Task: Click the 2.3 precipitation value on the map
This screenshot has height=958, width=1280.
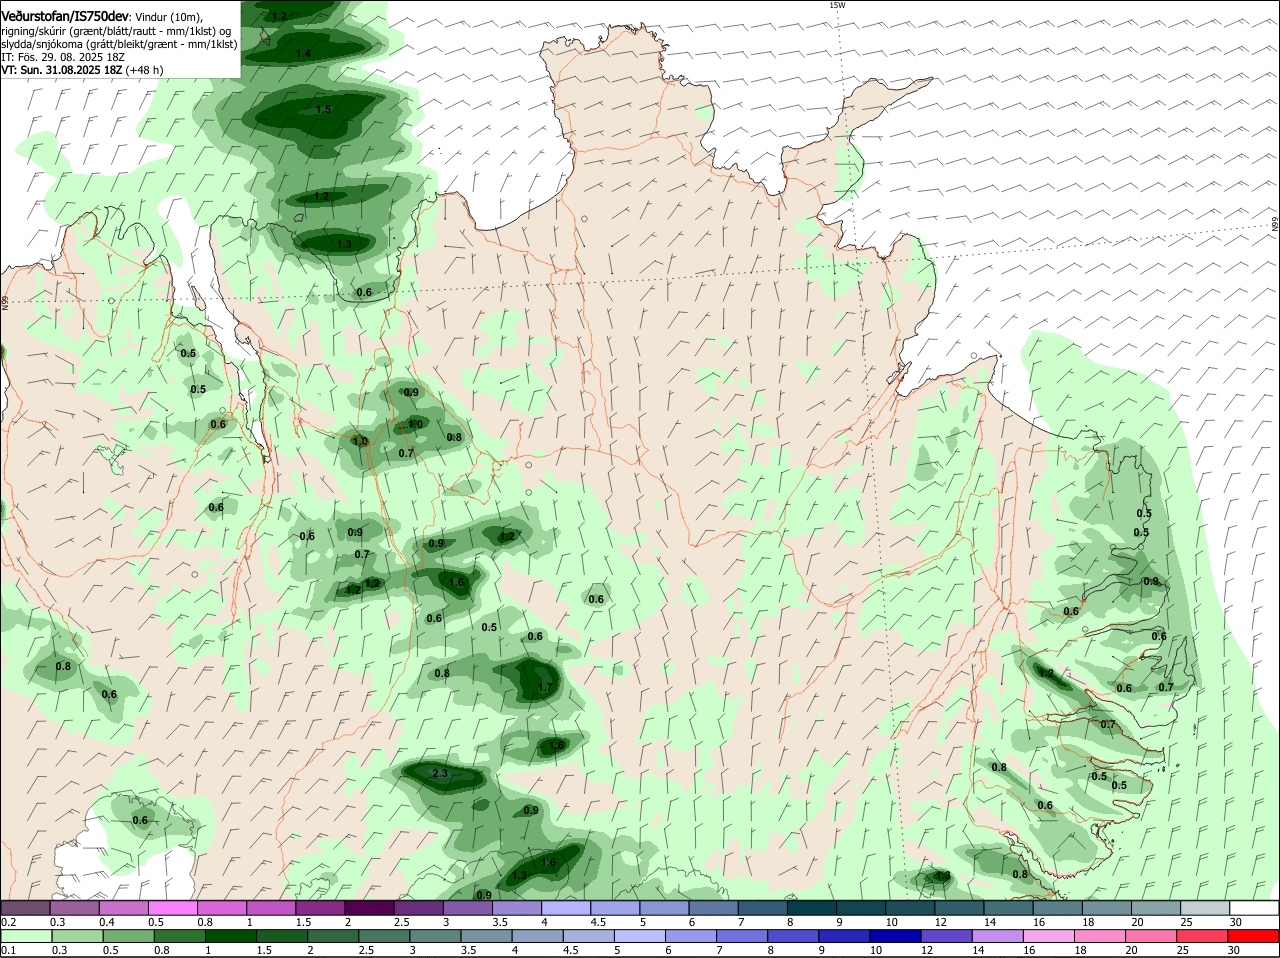Action: point(440,774)
